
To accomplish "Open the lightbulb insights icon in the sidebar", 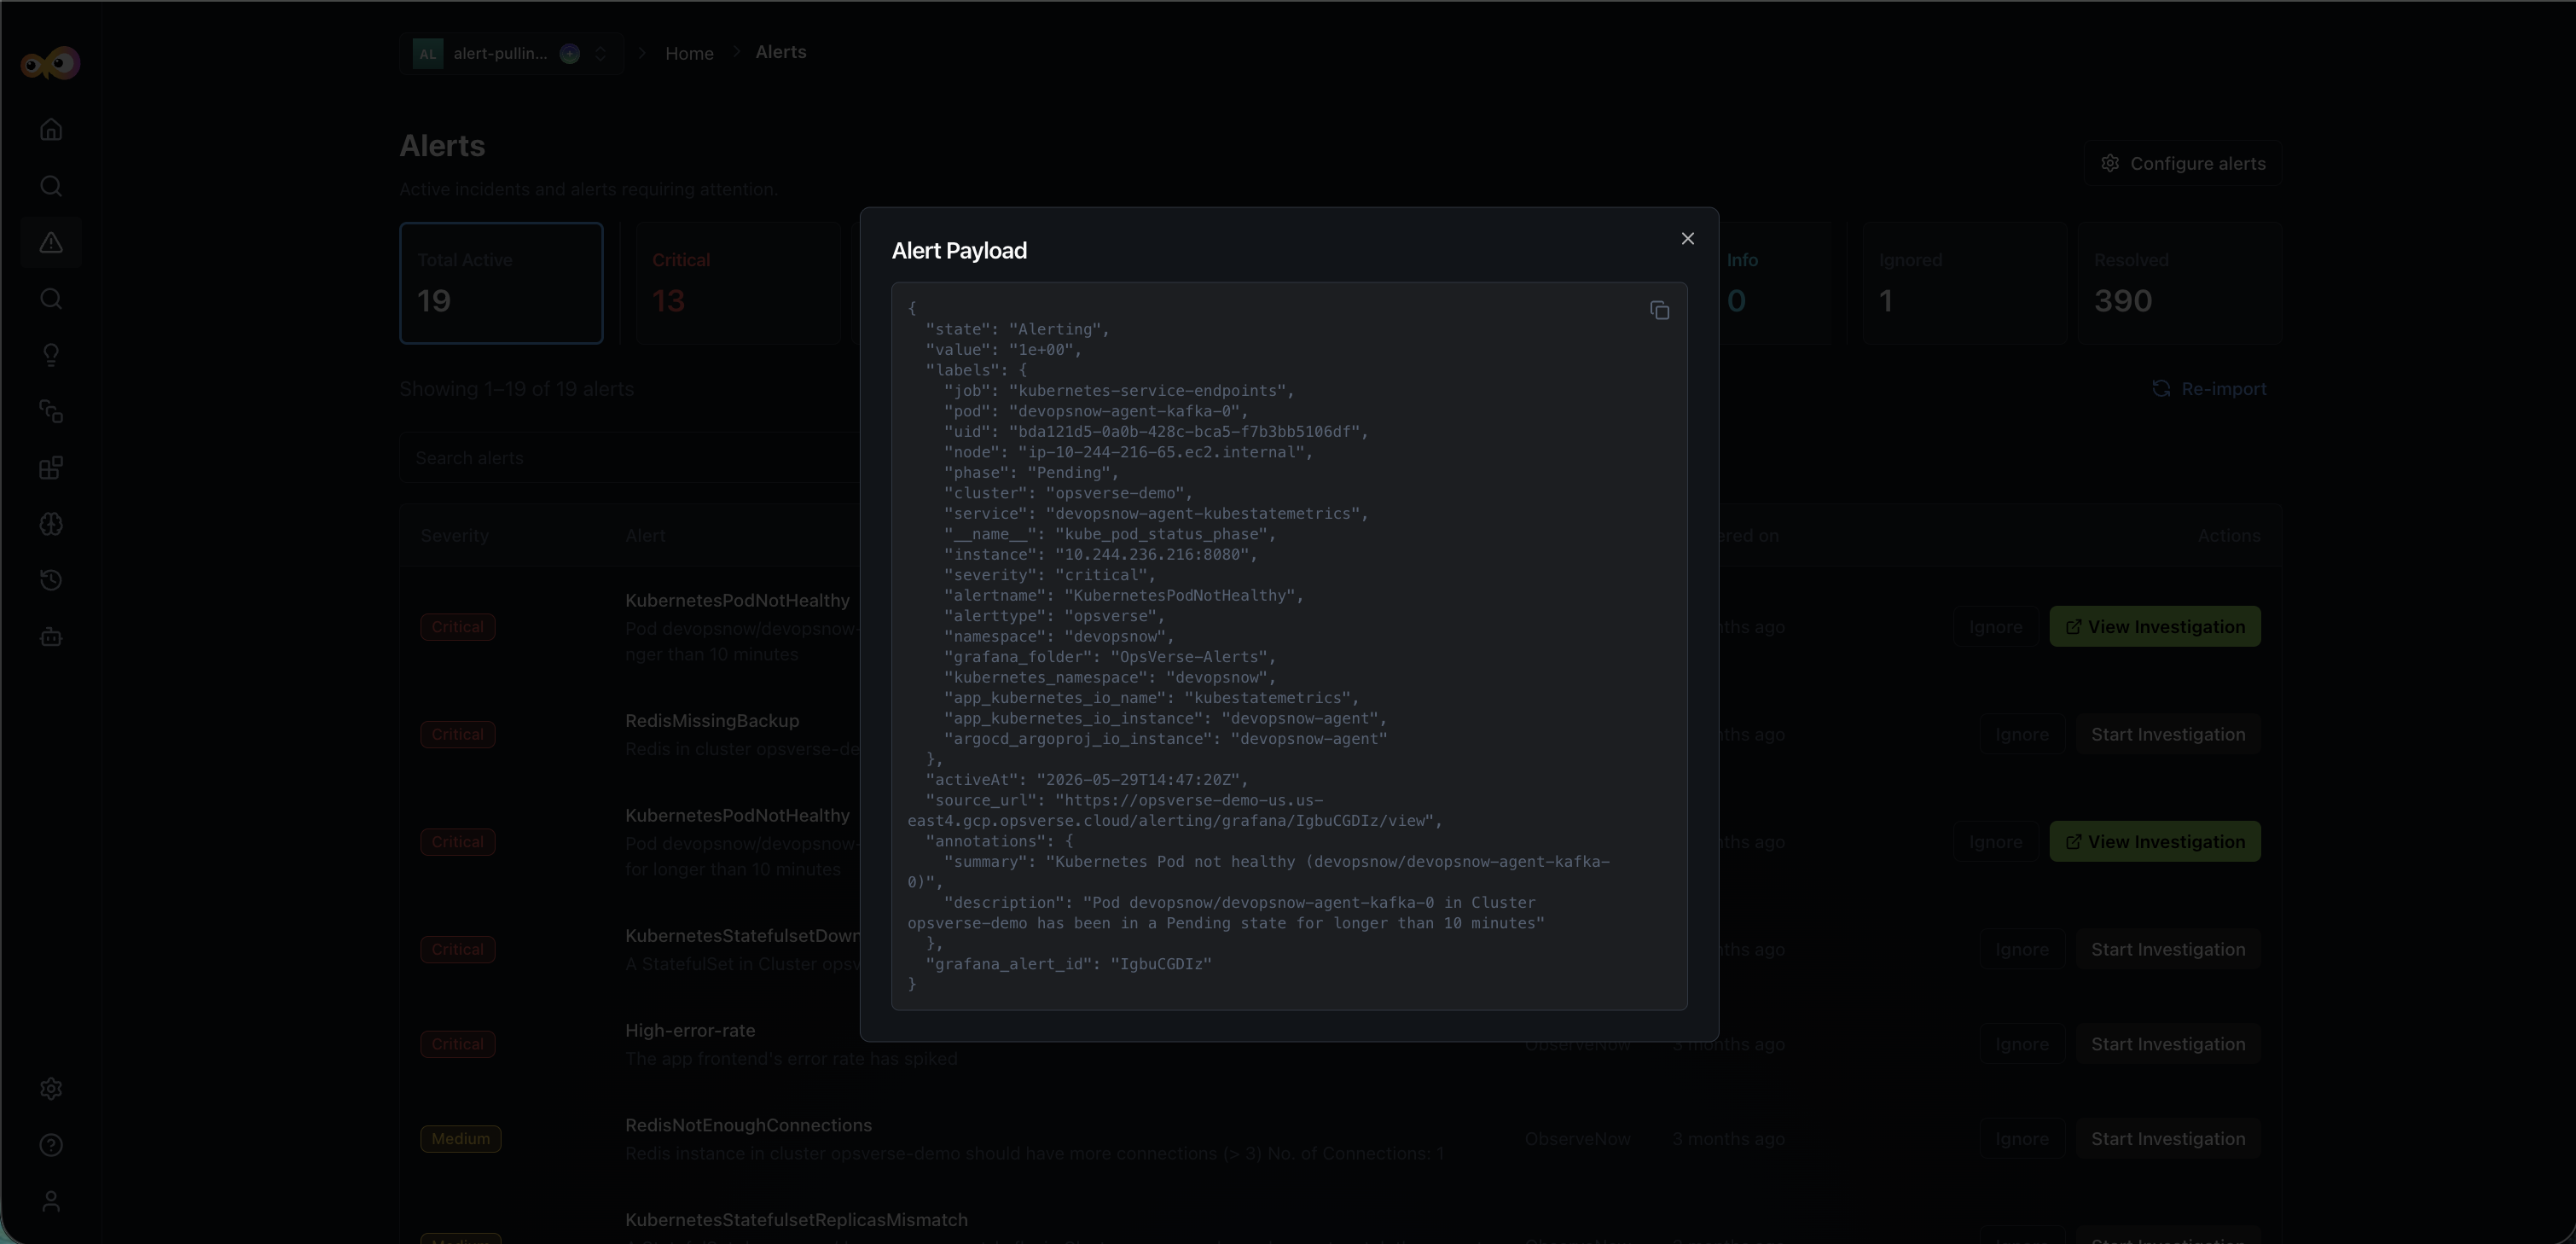I will tap(51, 355).
